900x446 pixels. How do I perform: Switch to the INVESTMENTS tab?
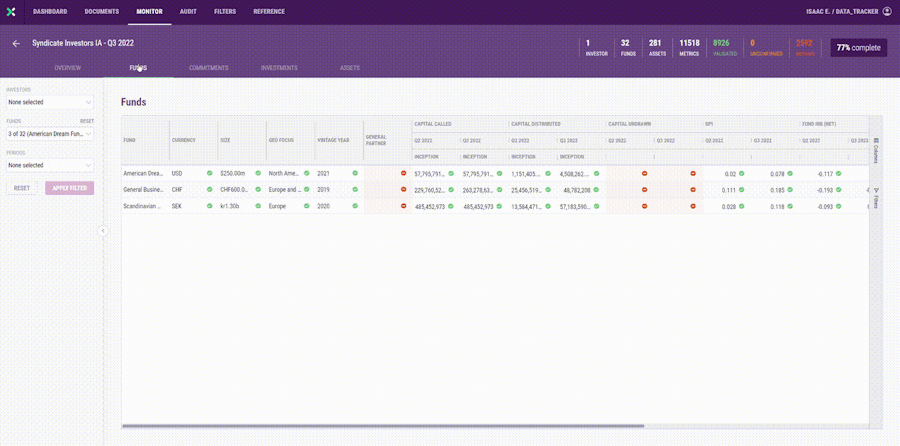(x=279, y=68)
